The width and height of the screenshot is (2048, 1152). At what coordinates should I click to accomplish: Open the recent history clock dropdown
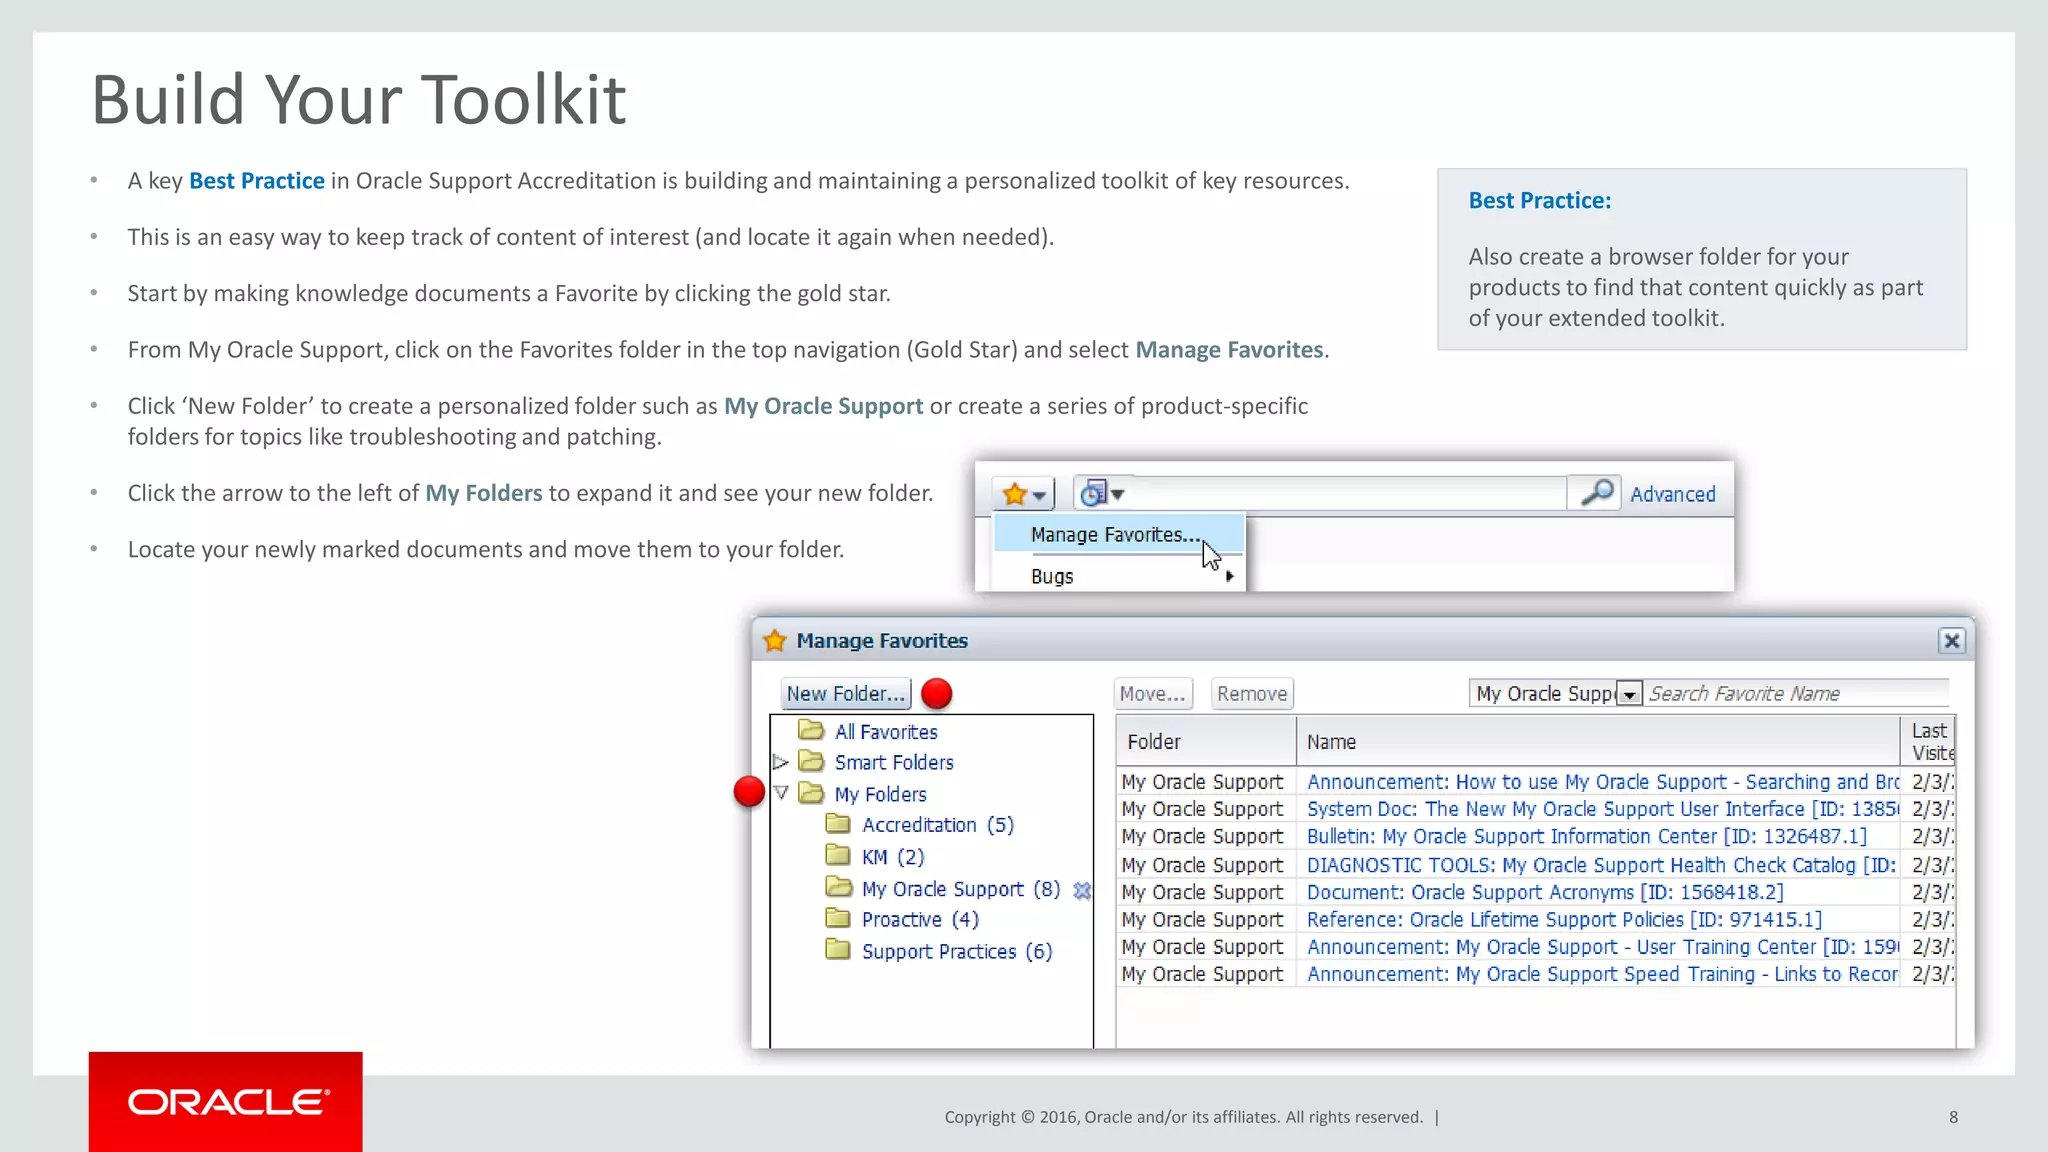(1103, 493)
